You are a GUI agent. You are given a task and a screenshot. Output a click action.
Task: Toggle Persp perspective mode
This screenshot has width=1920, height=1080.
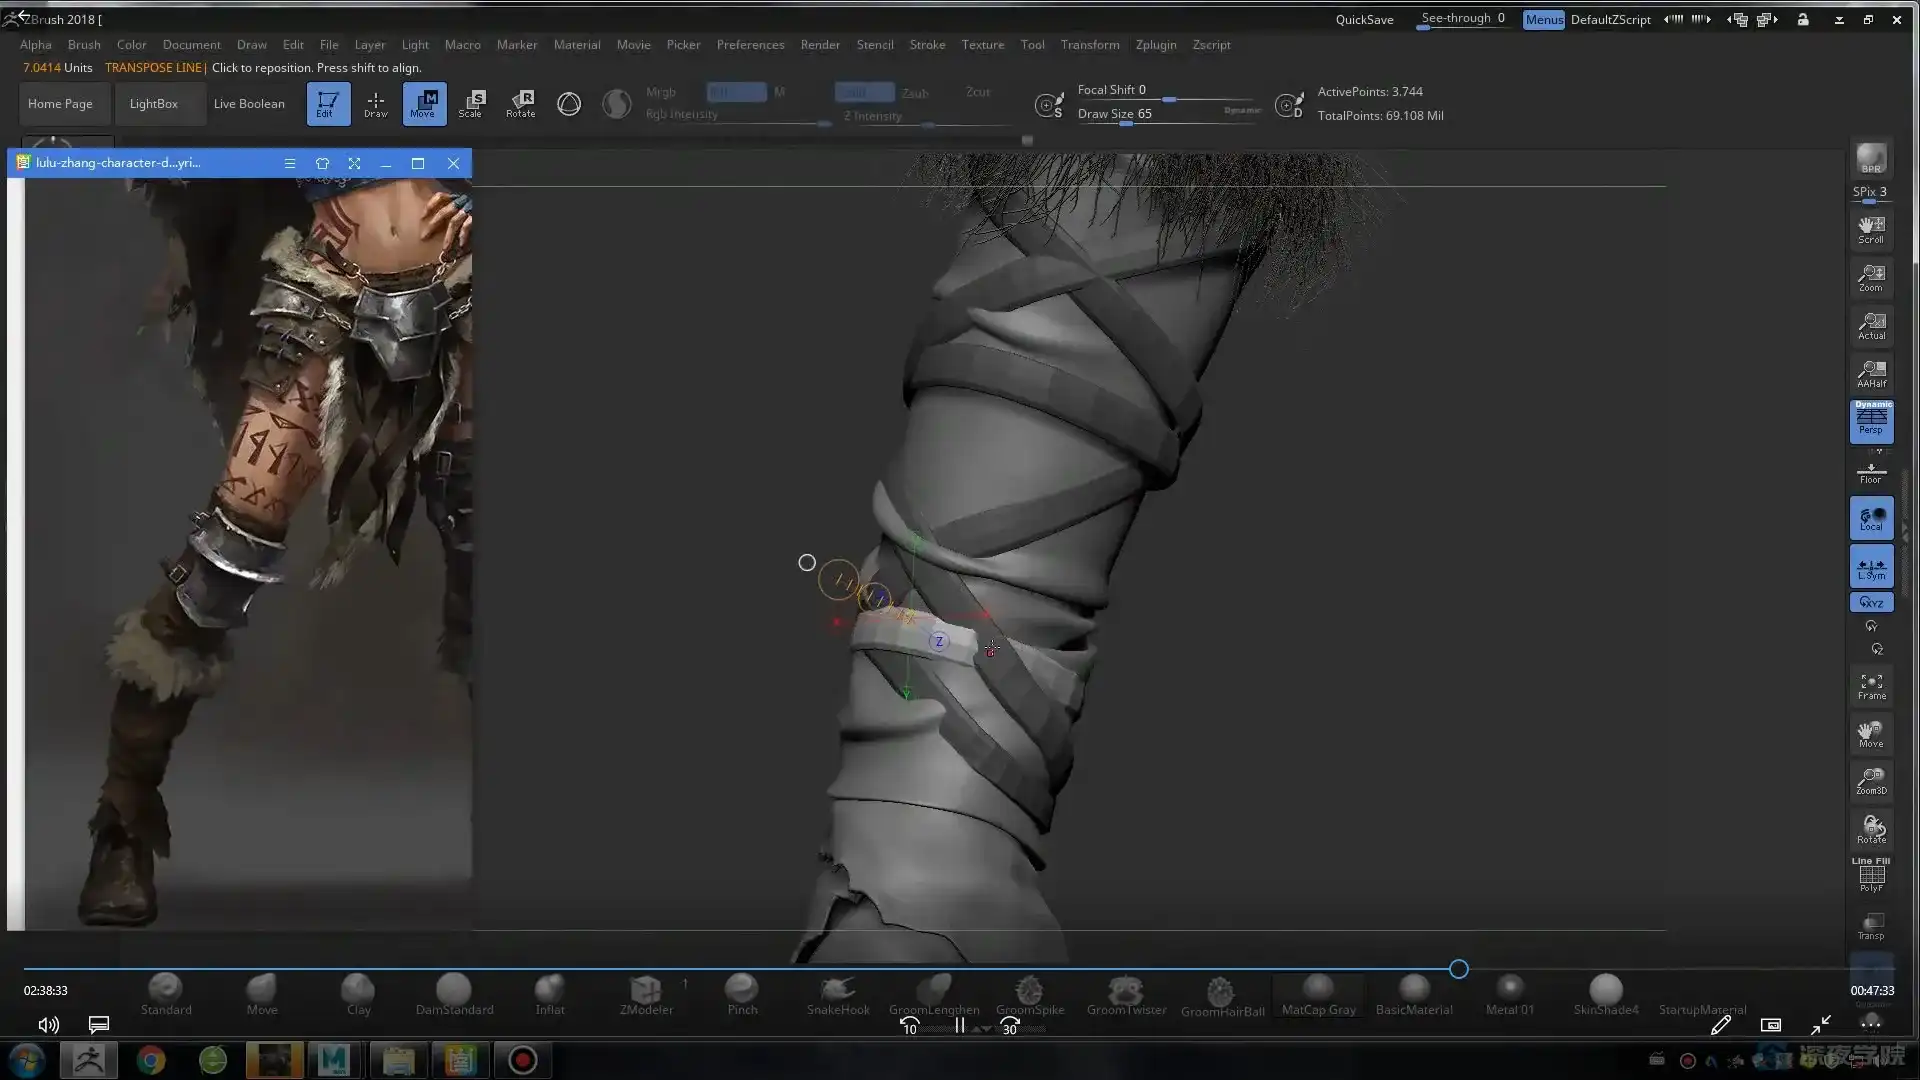point(1871,422)
